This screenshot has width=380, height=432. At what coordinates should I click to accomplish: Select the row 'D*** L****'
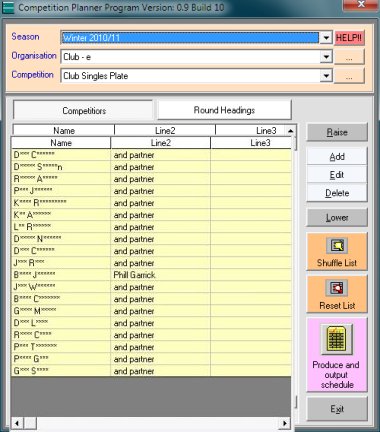[x=151, y=323]
